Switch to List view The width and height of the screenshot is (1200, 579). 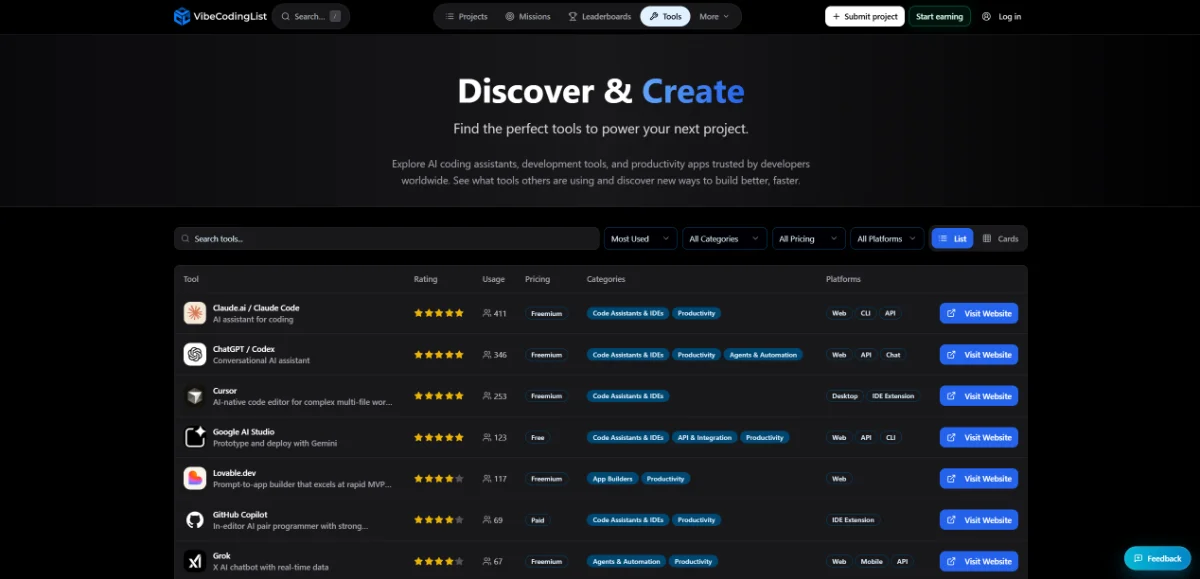coord(952,238)
